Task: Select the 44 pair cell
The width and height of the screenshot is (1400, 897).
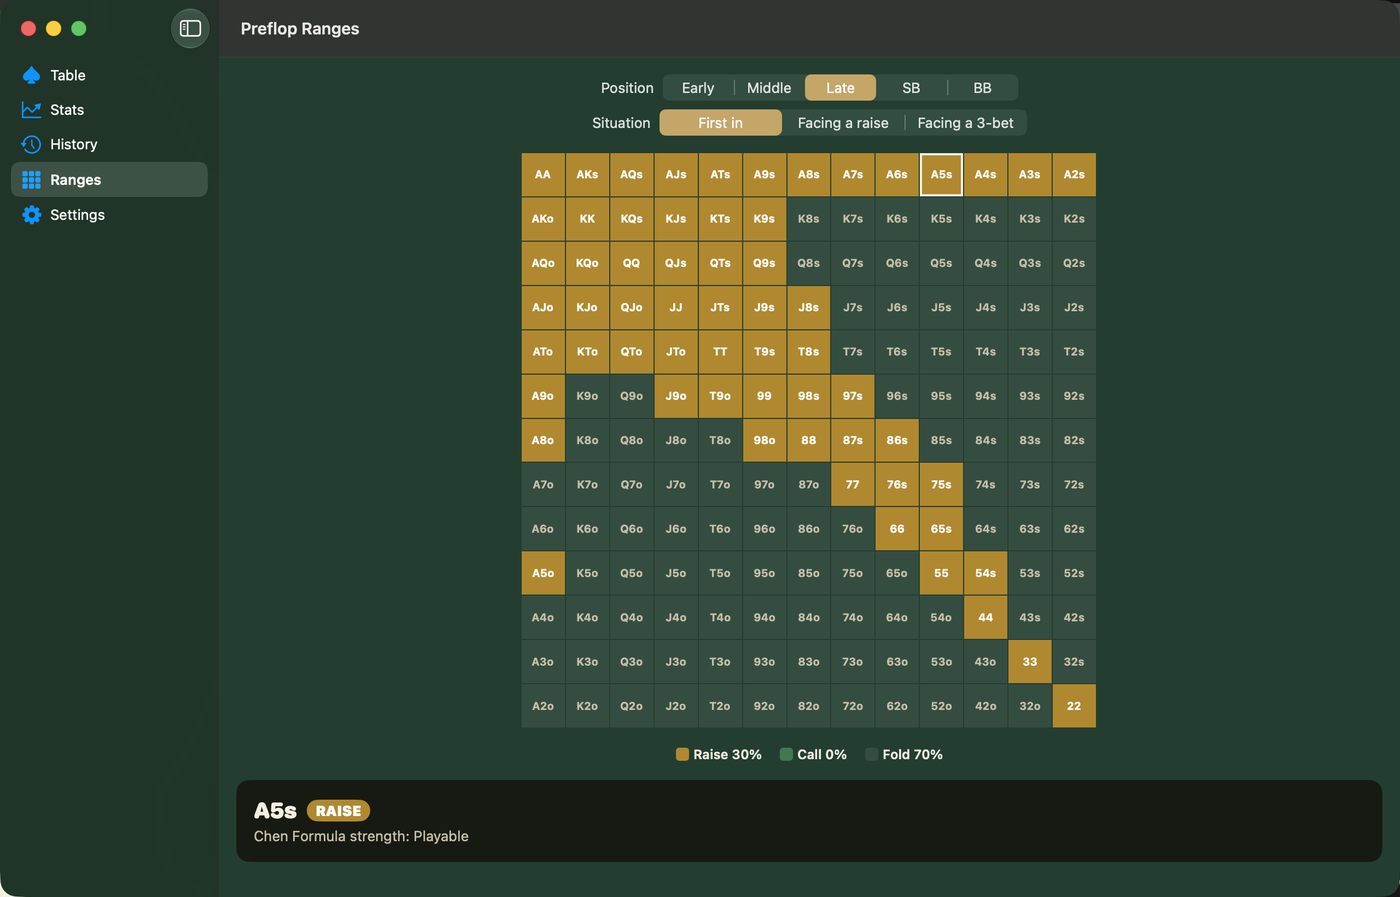Action: 986,617
